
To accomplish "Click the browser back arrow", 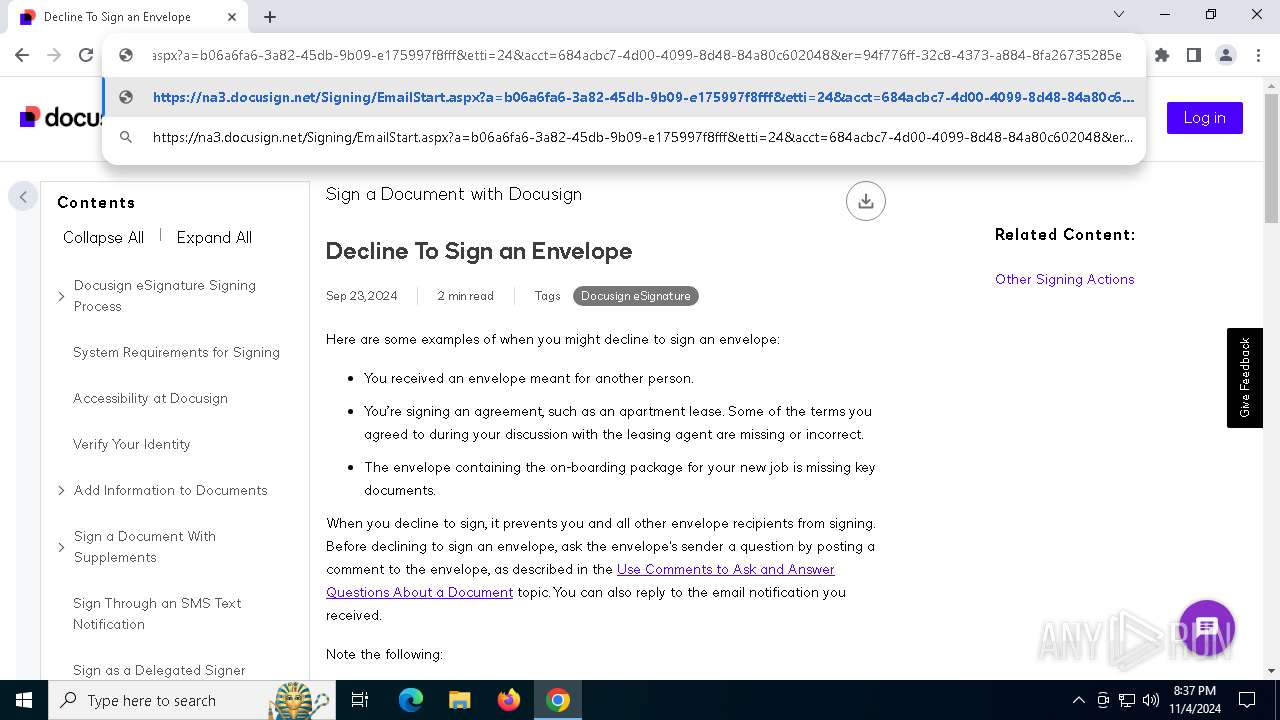I will [22, 56].
